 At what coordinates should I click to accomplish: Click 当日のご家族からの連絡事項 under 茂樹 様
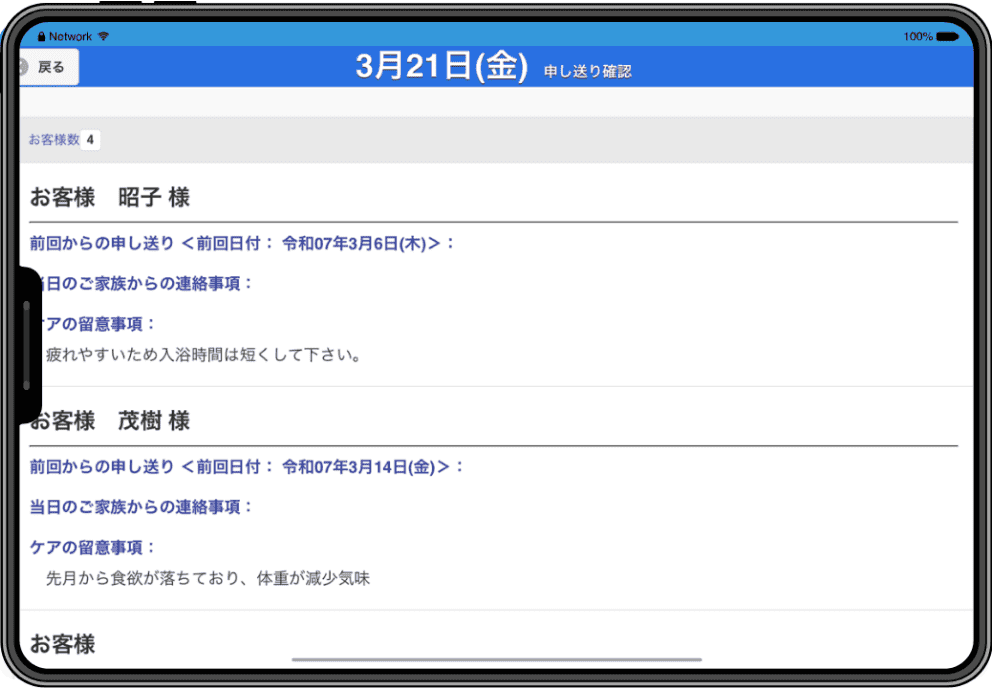click(141, 507)
